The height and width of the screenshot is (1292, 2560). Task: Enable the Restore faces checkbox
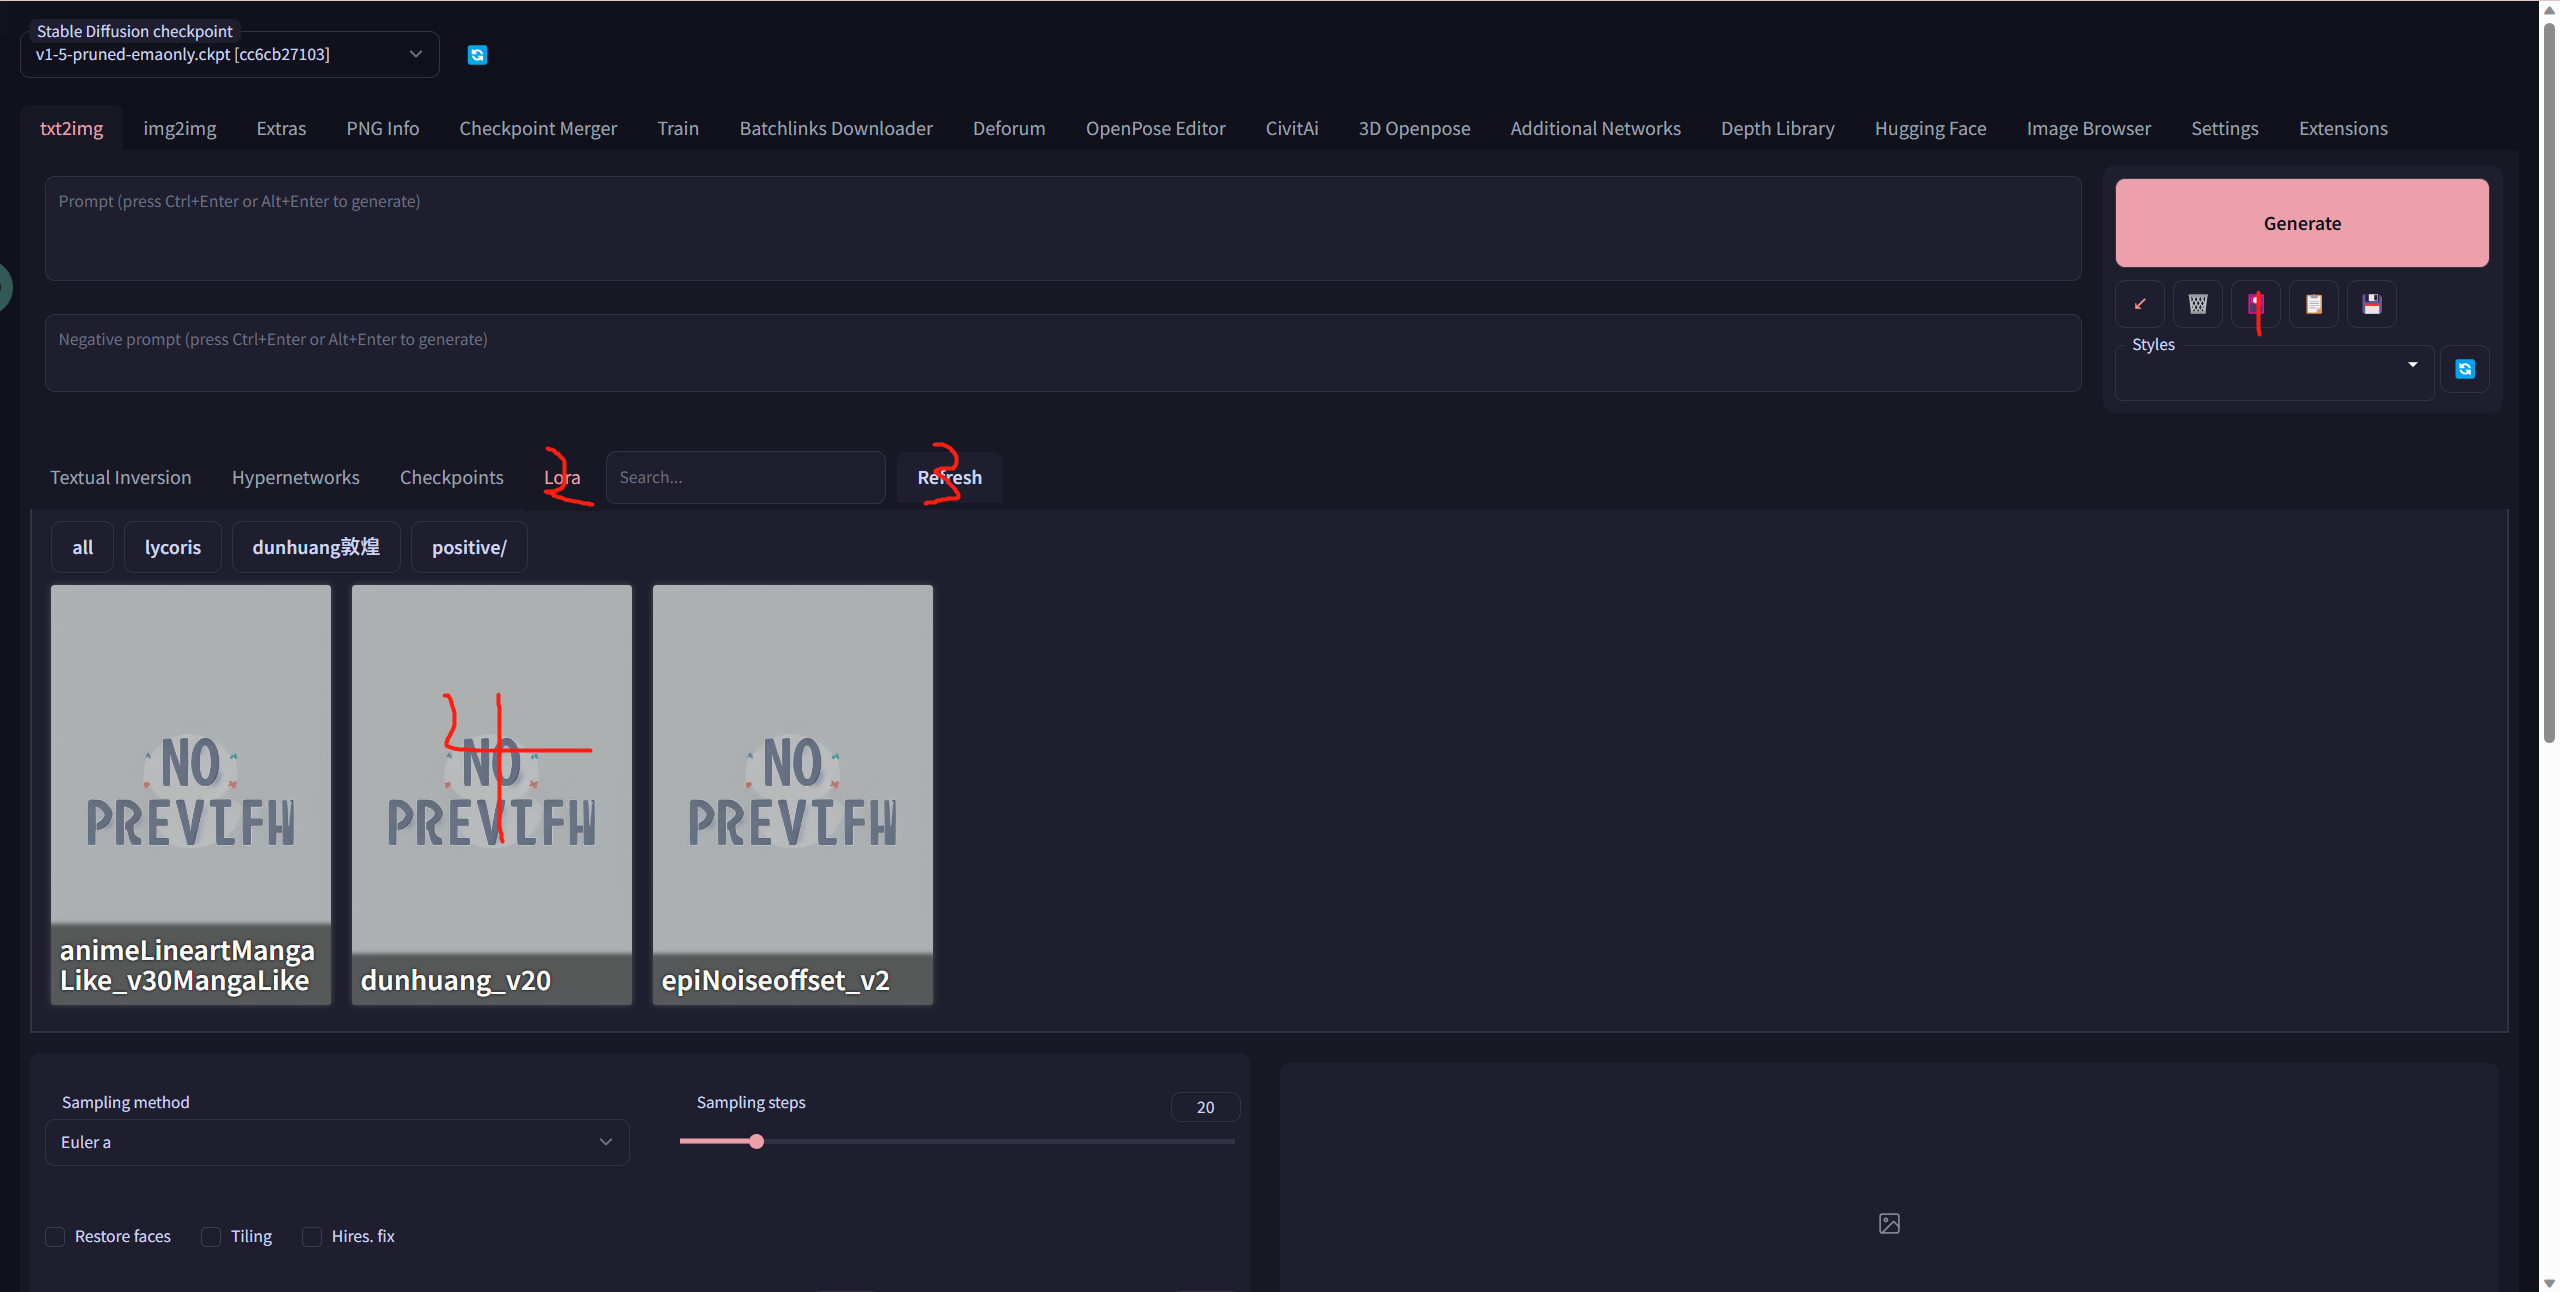[x=56, y=1237]
